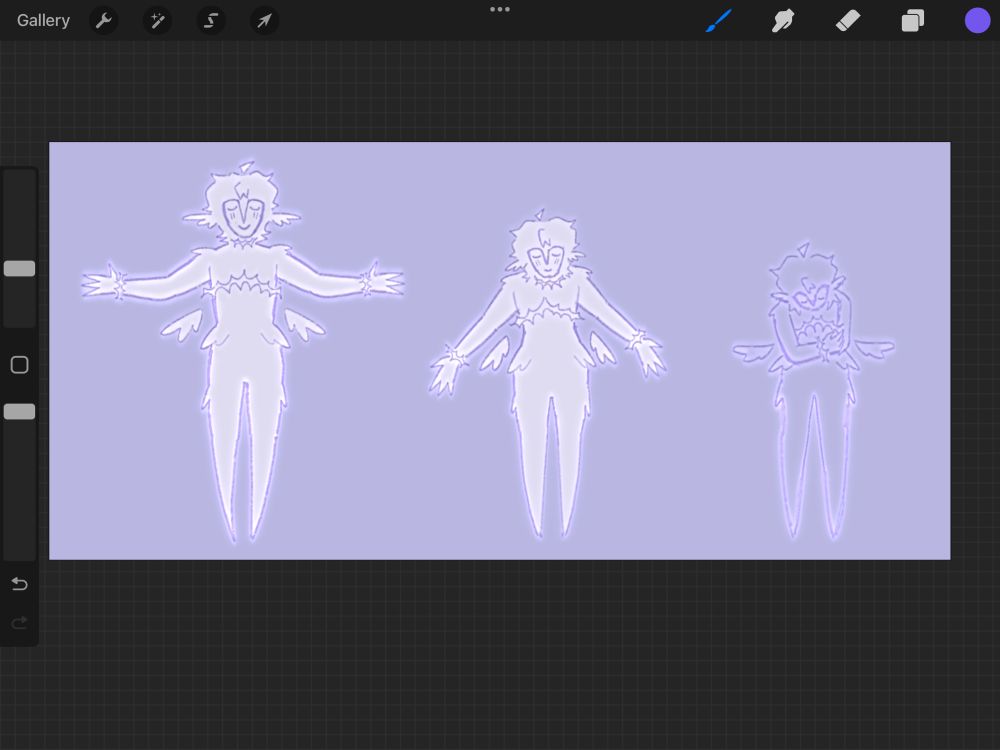Screen dimensions: 1000x750
Task: Open the Actions wrench menu
Action: point(104,21)
